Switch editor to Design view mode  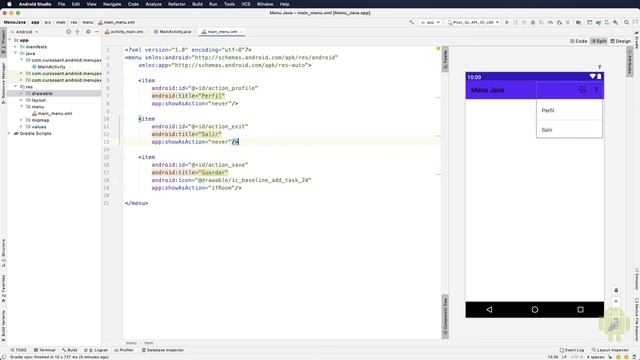620,41
